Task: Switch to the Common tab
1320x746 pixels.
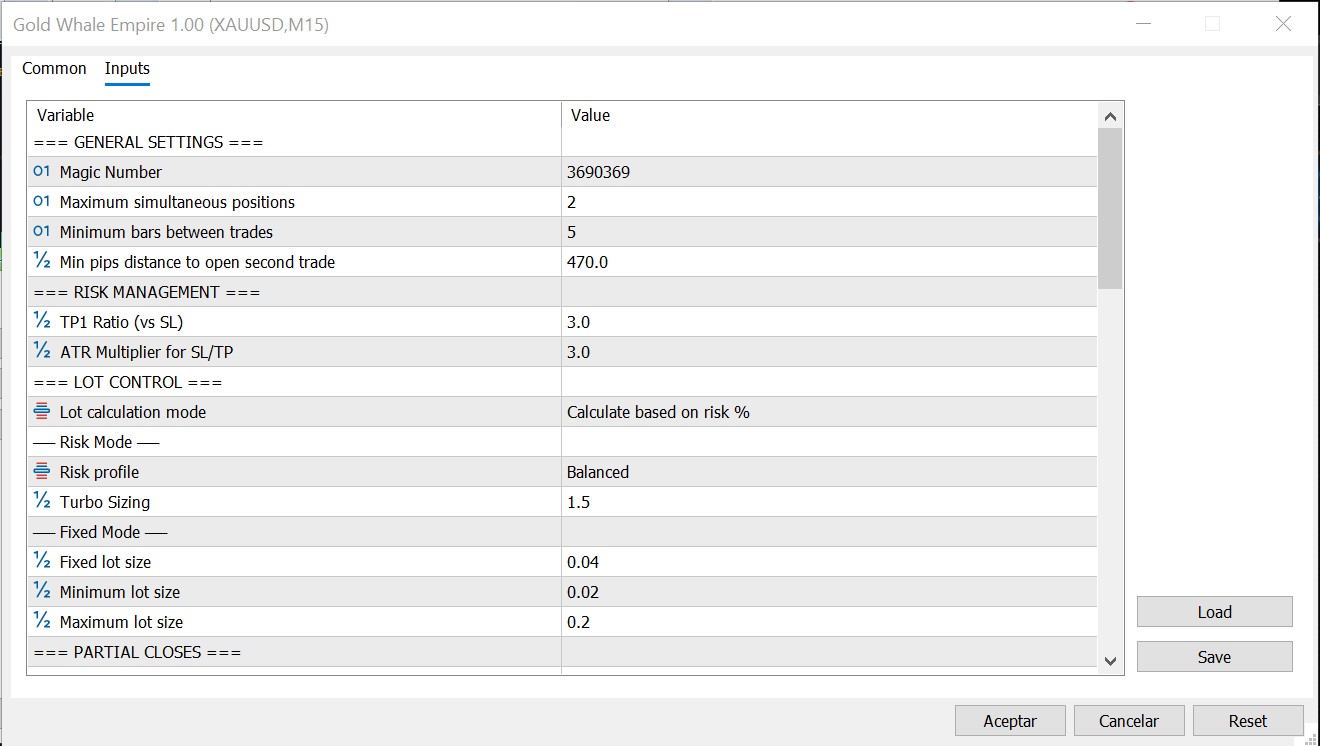Action: pos(53,68)
